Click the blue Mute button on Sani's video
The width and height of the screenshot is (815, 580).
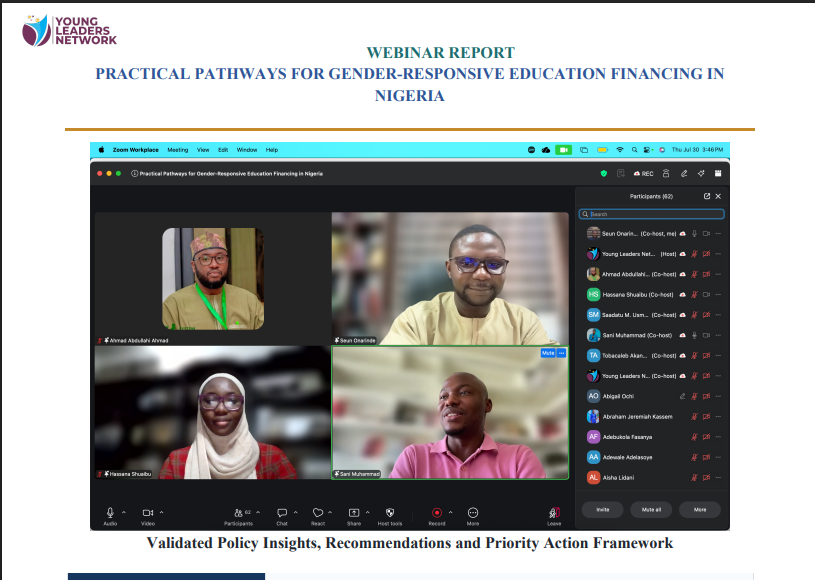coord(548,353)
